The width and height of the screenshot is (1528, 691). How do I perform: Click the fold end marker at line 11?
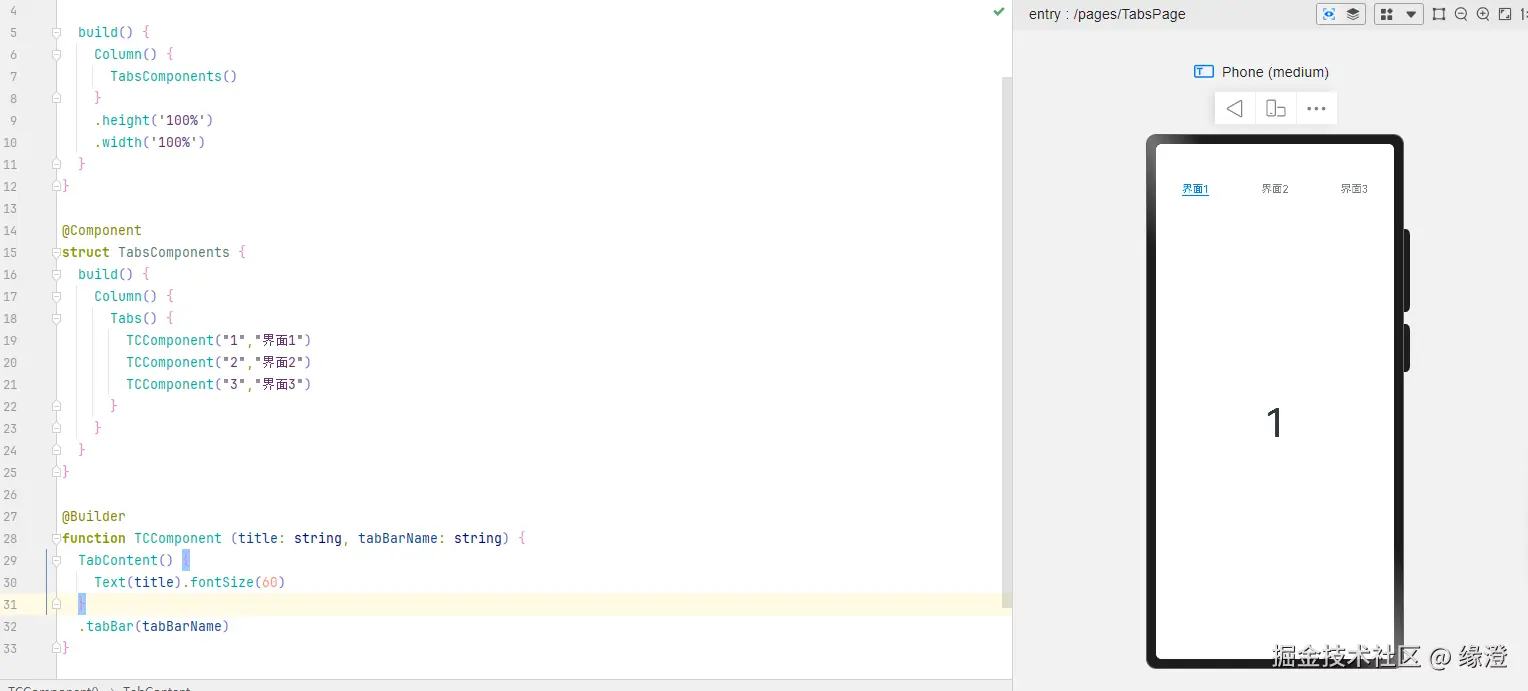[56, 164]
